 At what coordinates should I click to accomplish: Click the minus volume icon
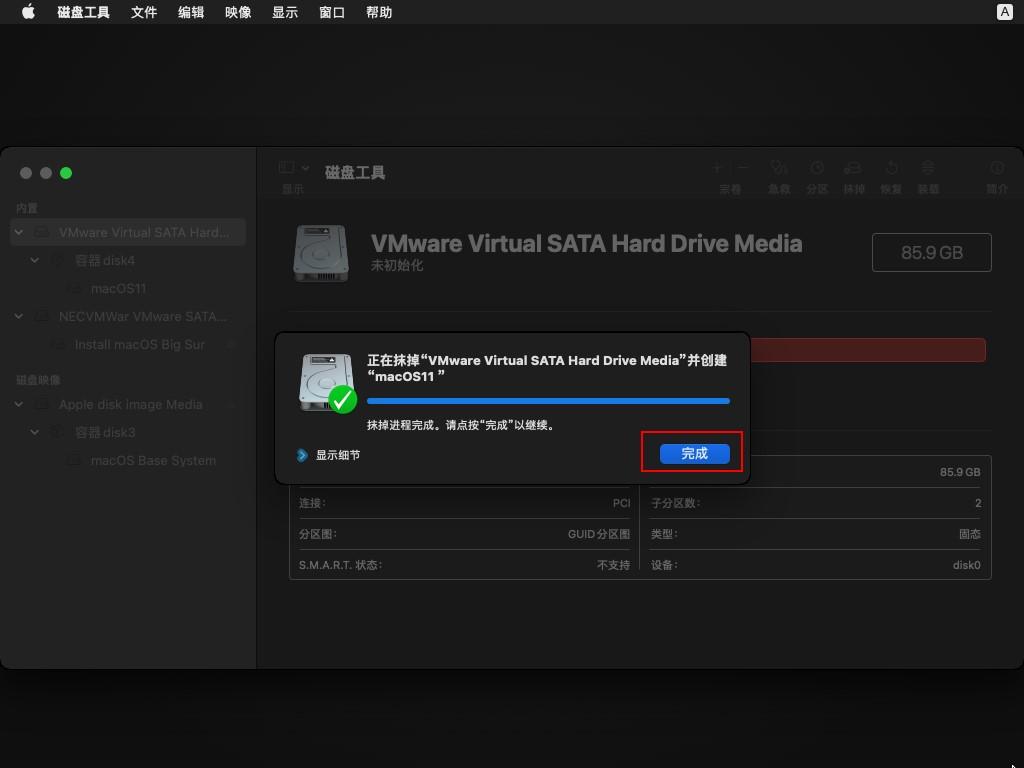tap(740, 168)
